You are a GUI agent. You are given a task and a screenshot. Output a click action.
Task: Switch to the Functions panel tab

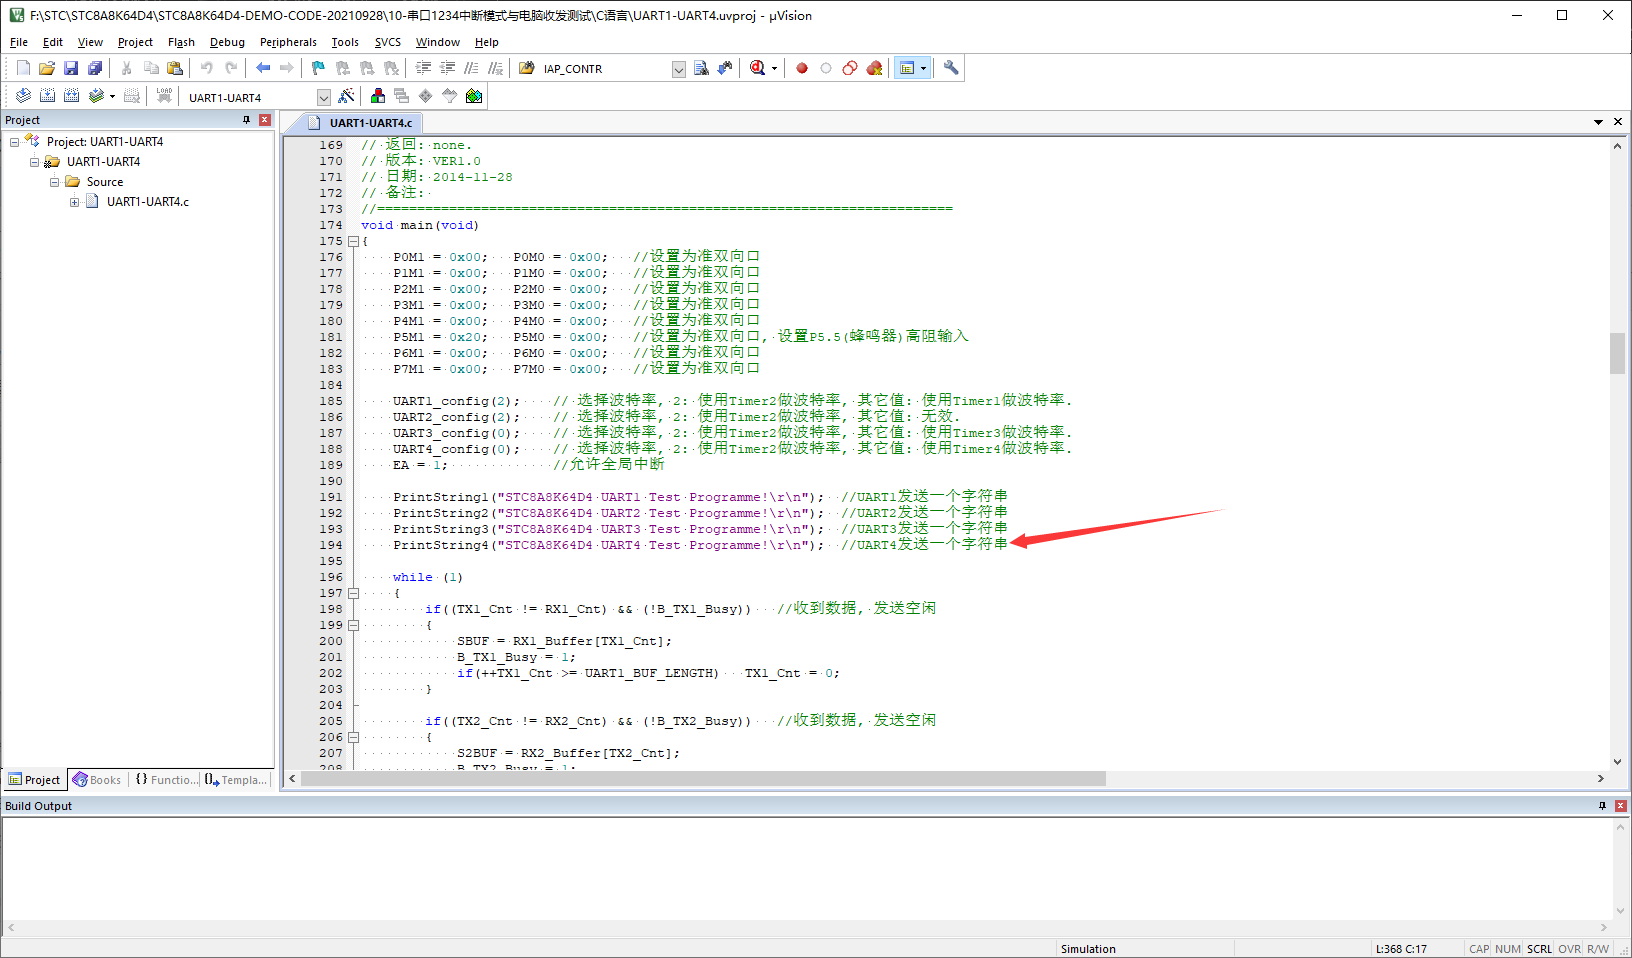point(166,780)
